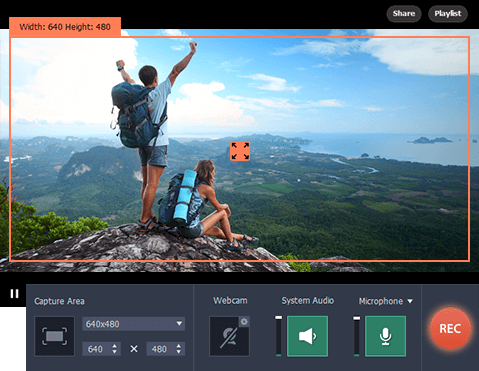The height and width of the screenshot is (371, 479).
Task: Open the Playlist button
Action: (x=448, y=14)
